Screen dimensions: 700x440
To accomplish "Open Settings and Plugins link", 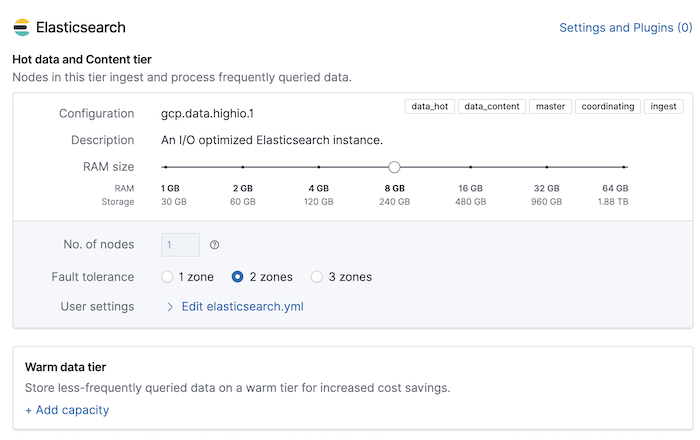I will pyautogui.click(x=625, y=28).
